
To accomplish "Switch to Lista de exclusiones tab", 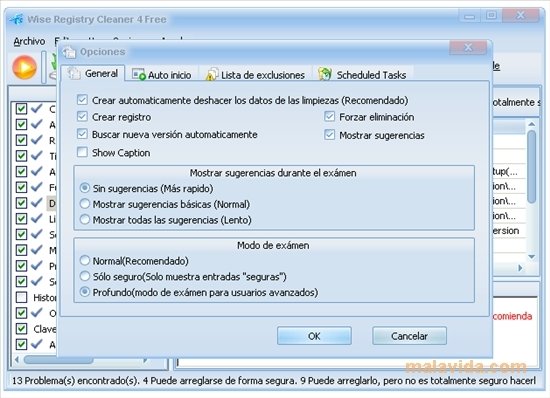I will pyautogui.click(x=255, y=75).
